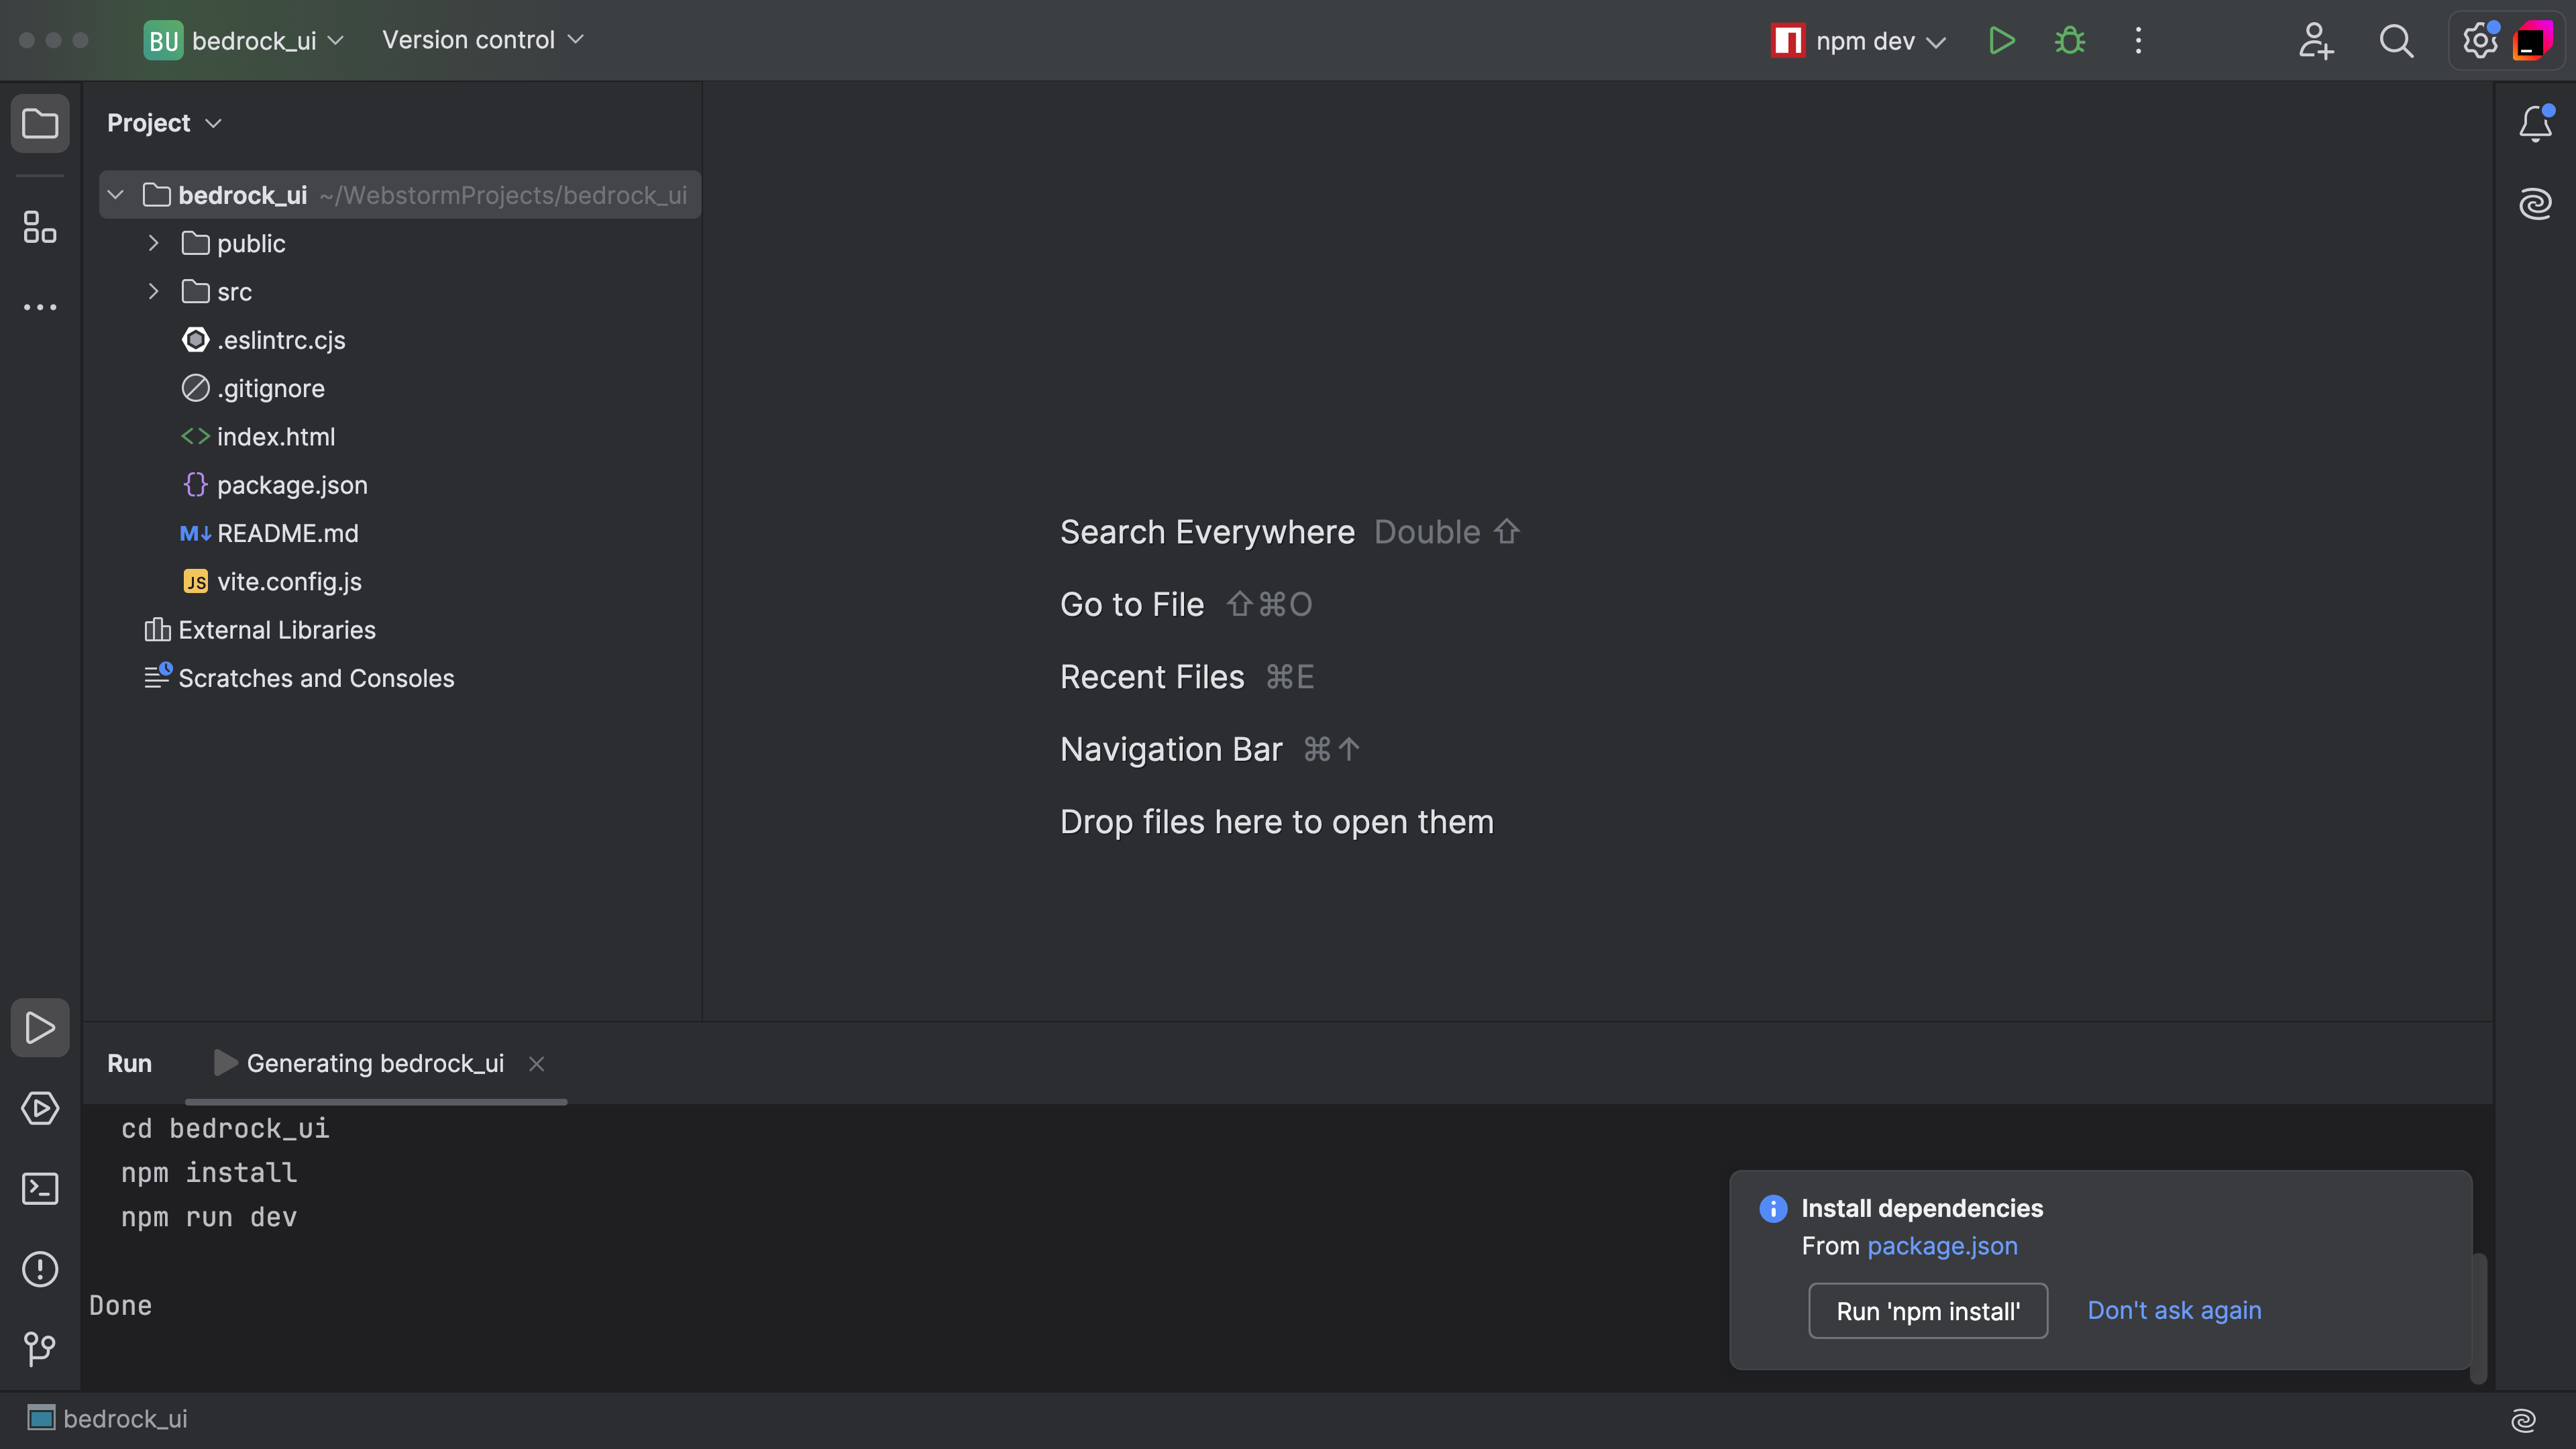Open the Services tool window icon
2576x1449 pixels.
coord(40,1108)
